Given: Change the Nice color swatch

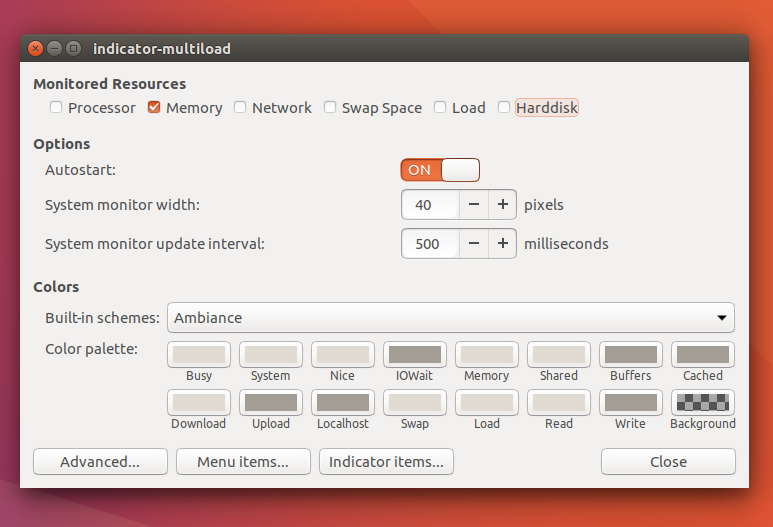Looking at the screenshot, I should [x=343, y=354].
